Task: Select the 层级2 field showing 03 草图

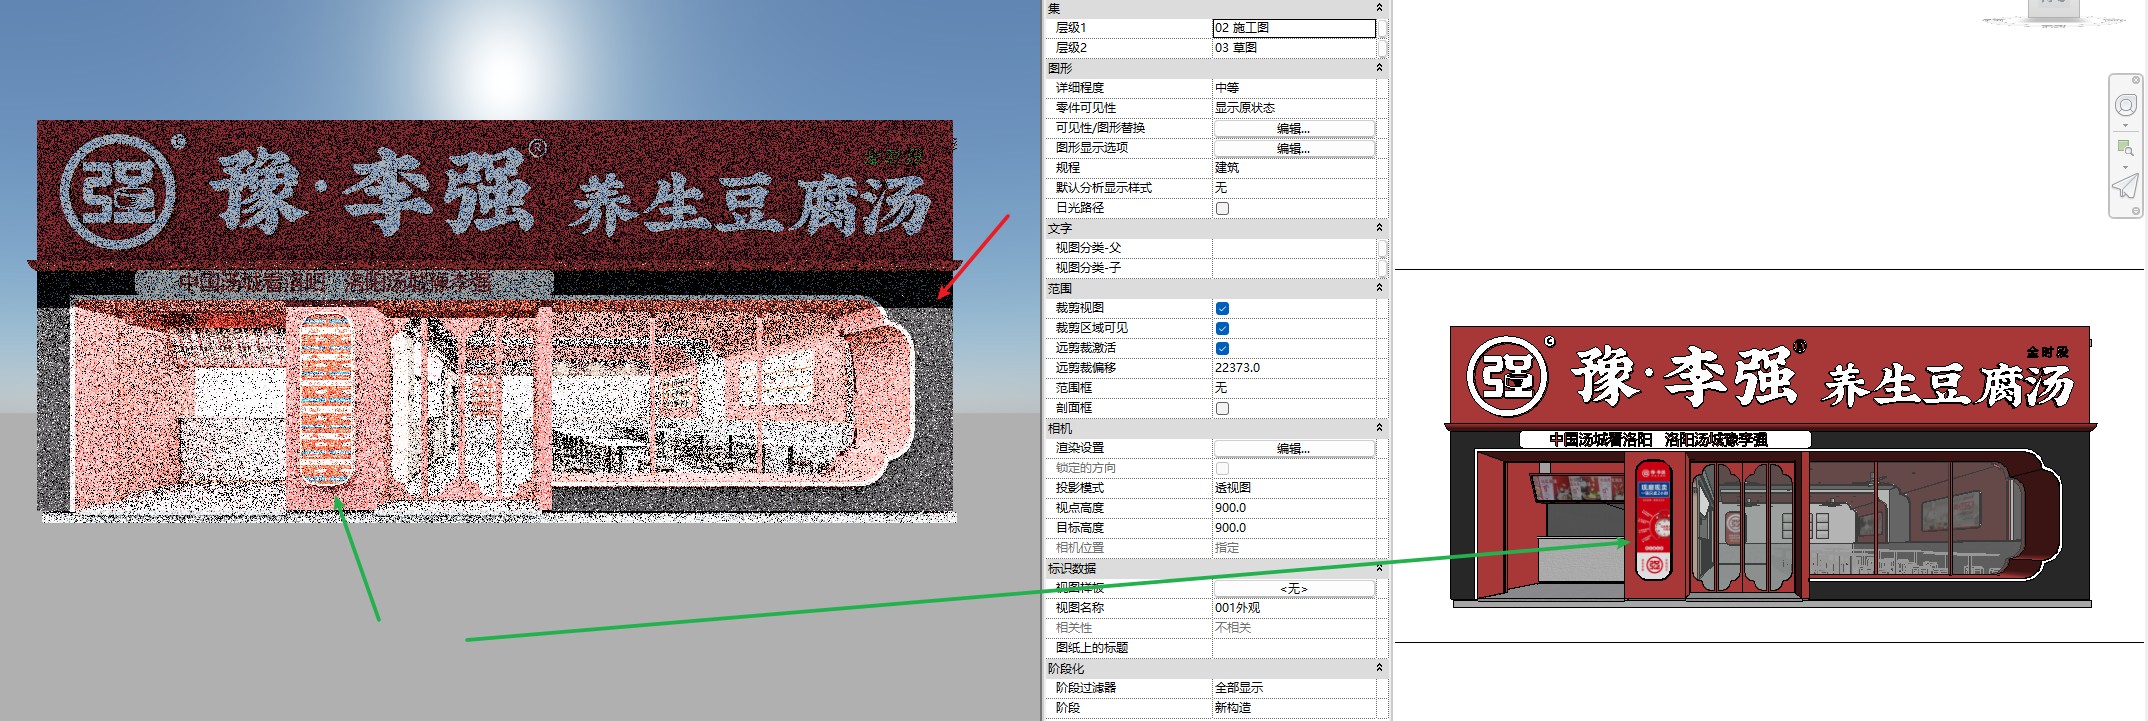Action: [1294, 48]
